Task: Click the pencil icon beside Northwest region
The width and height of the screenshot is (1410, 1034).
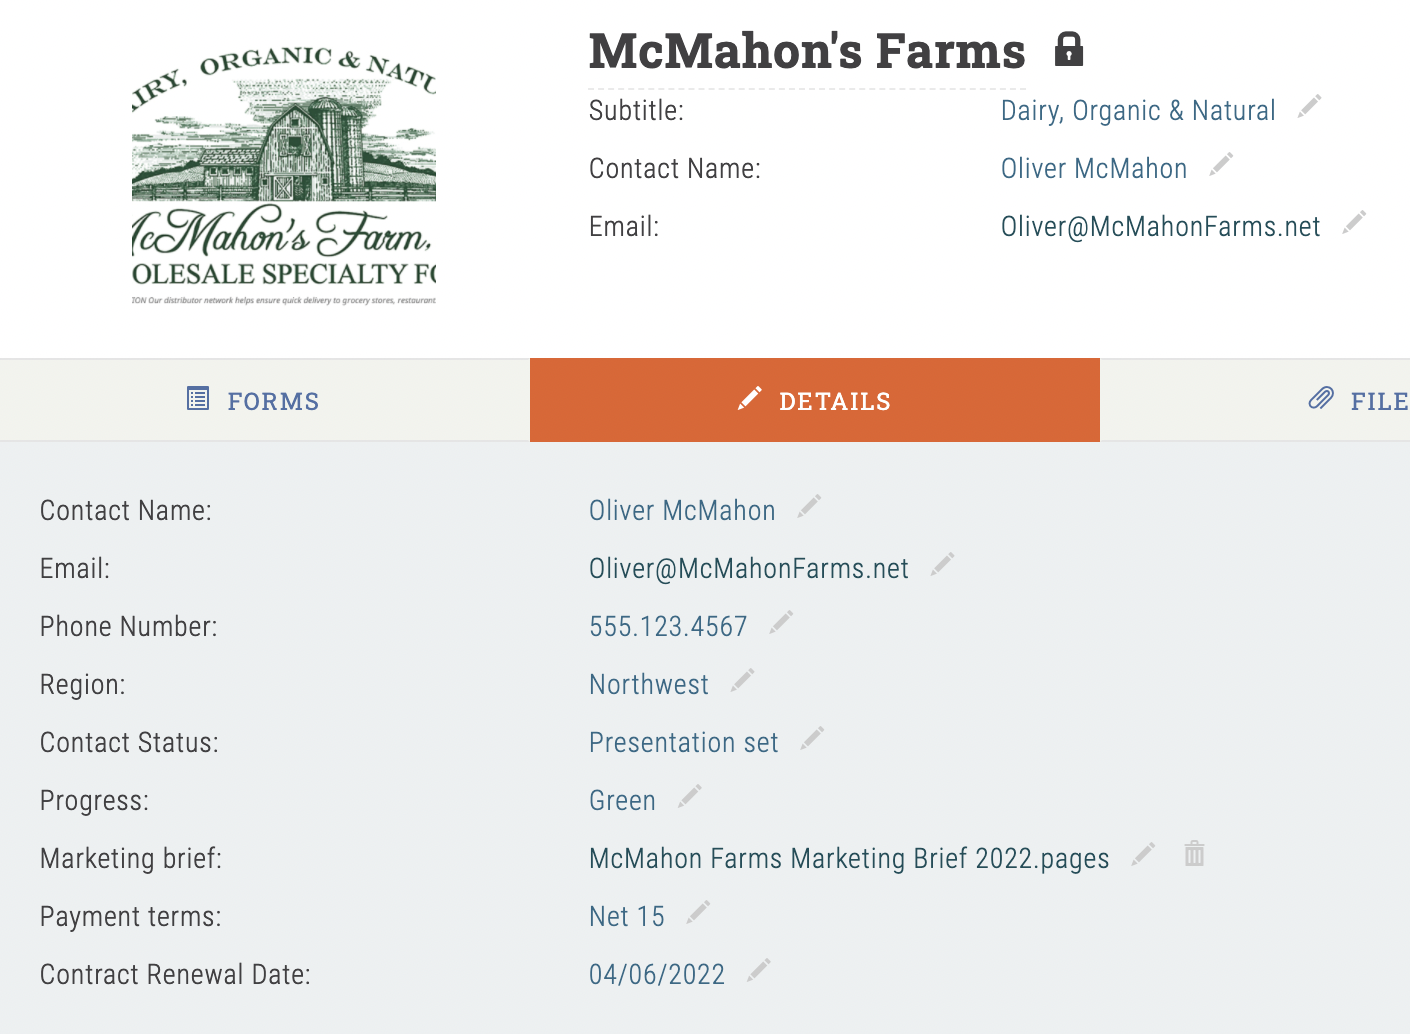Action: (742, 680)
